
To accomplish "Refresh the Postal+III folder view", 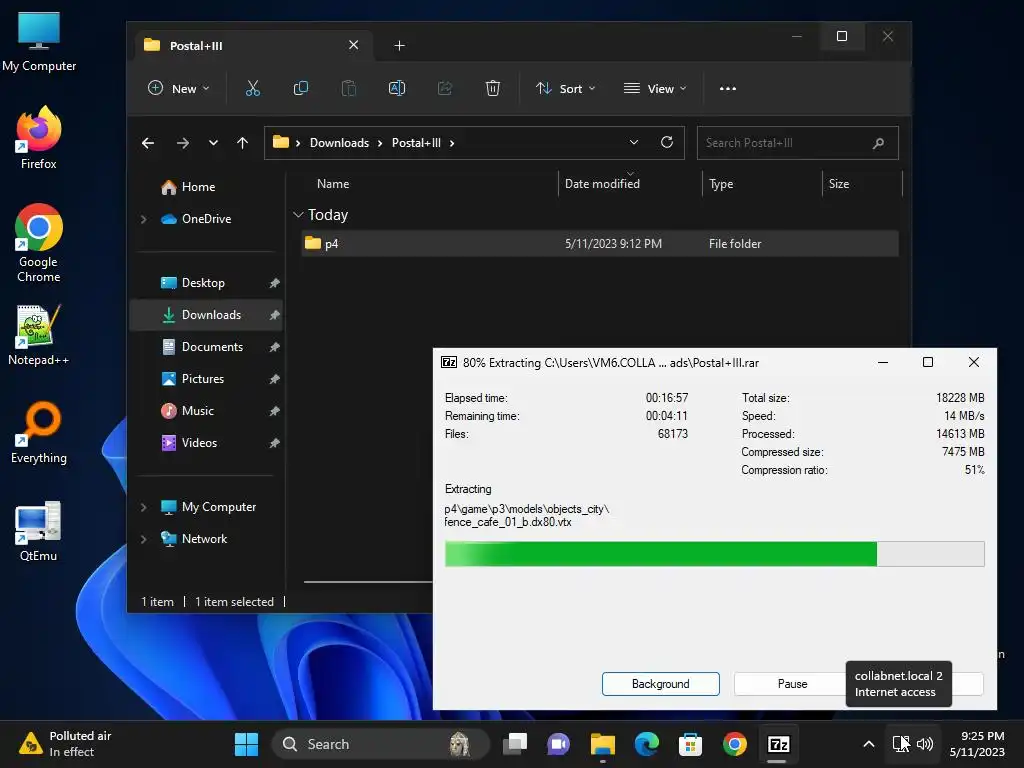I will 667,142.
